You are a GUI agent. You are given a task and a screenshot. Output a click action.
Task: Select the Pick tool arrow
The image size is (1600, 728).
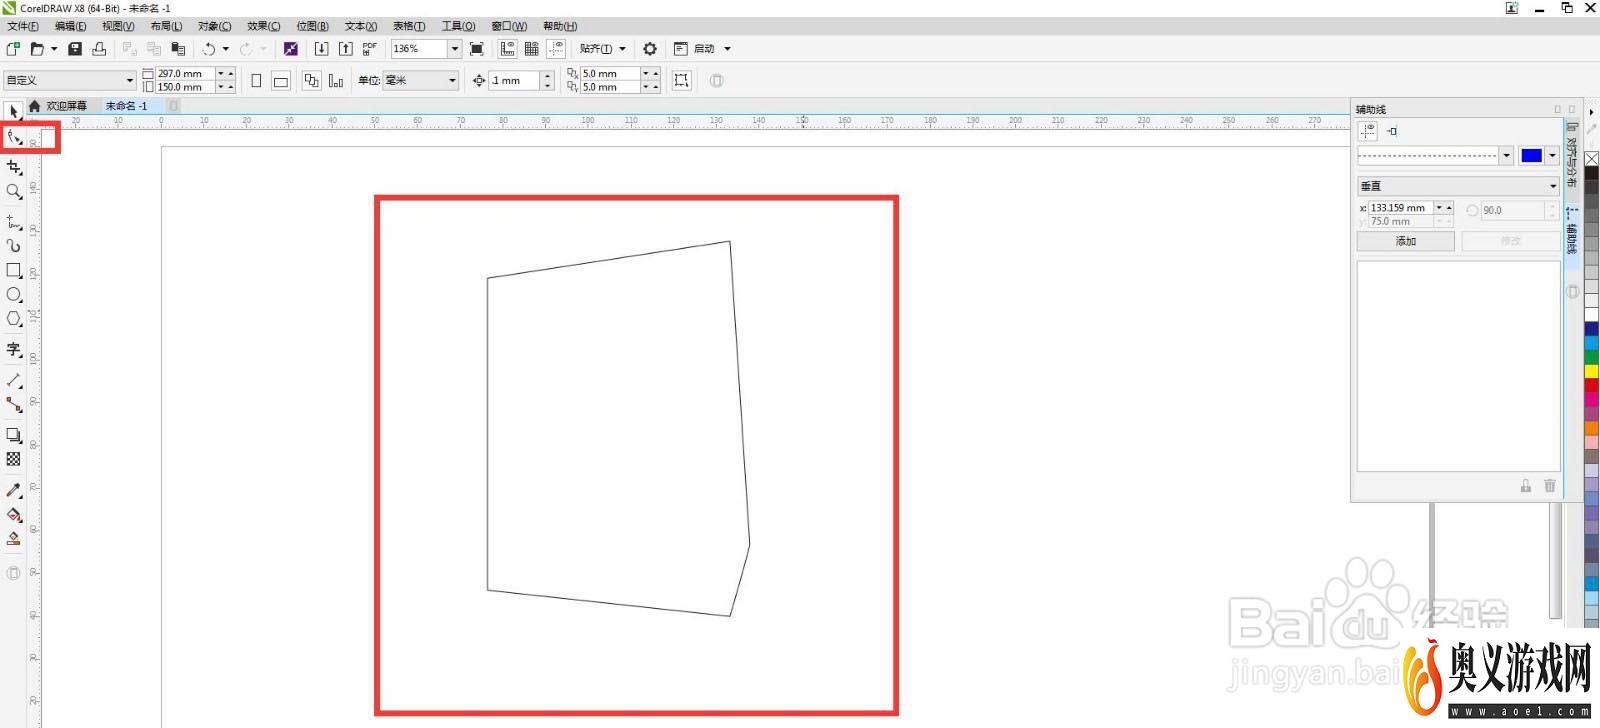(x=14, y=111)
